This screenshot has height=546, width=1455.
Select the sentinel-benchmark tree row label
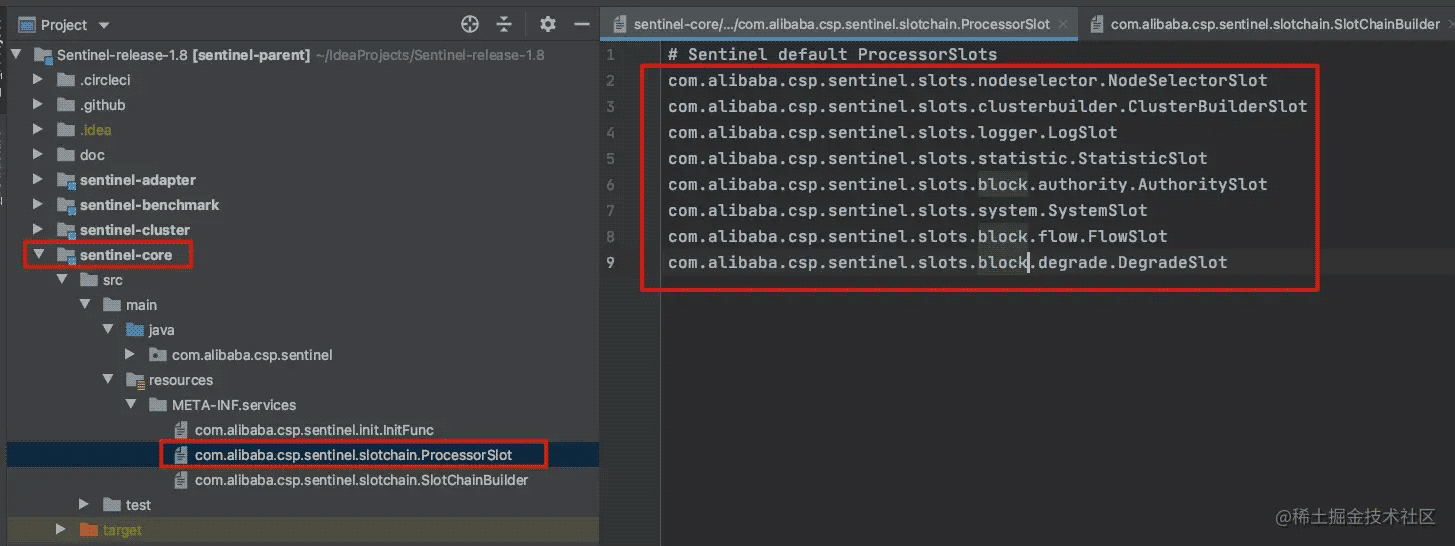(x=150, y=205)
